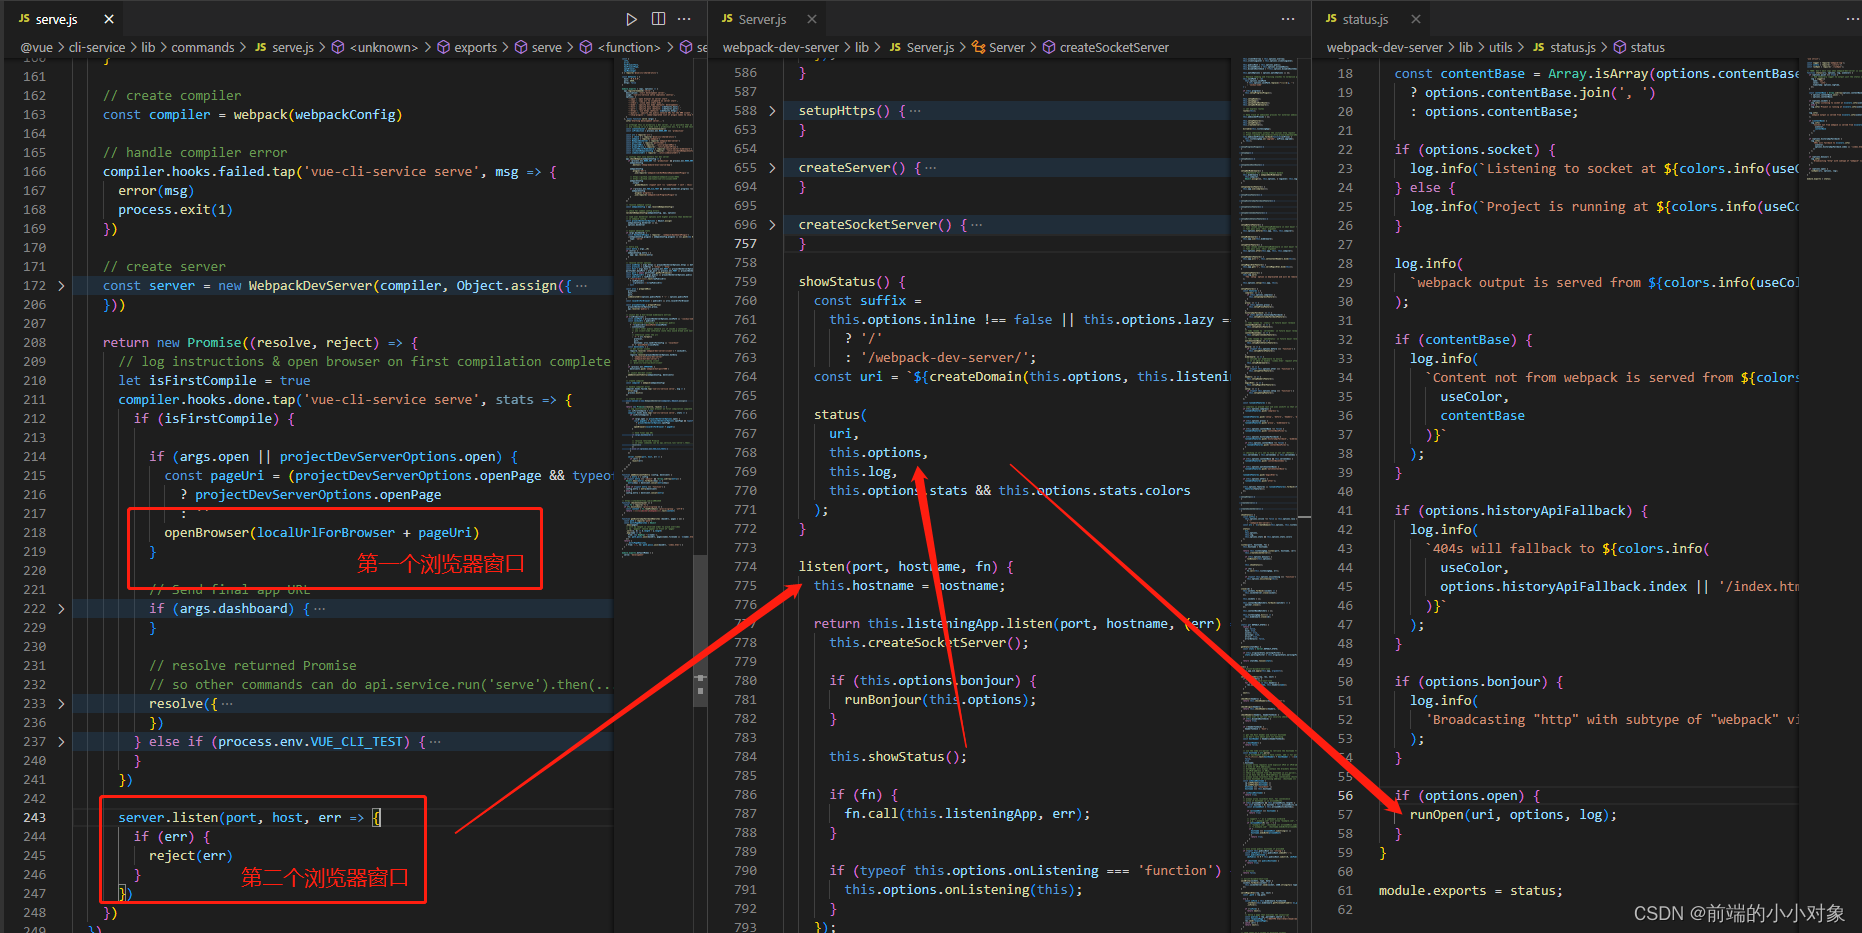Expand the collapsed WebpackDevServer block at line 172
The width and height of the screenshot is (1862, 933).
click(x=61, y=285)
